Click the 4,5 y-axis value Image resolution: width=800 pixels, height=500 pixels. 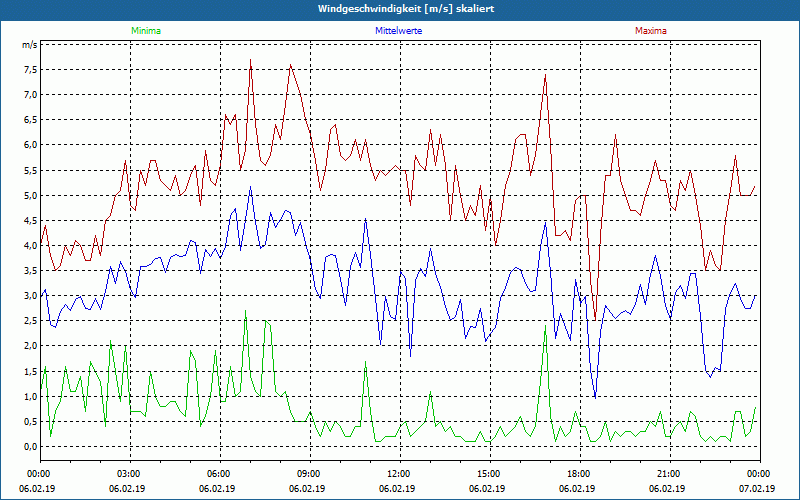click(x=31, y=220)
